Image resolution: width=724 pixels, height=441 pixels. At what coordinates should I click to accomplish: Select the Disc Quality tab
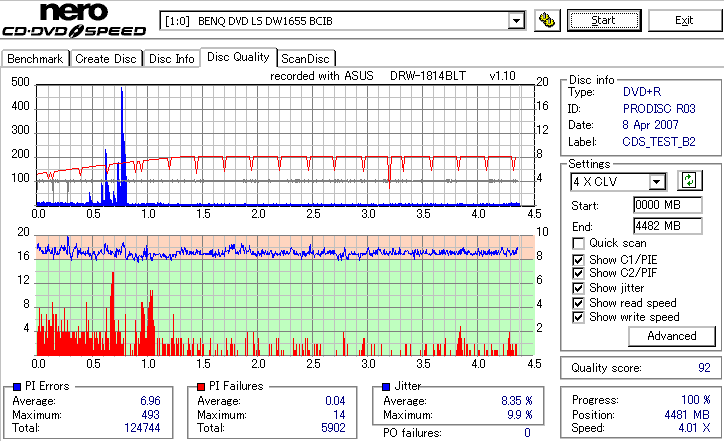tap(238, 57)
